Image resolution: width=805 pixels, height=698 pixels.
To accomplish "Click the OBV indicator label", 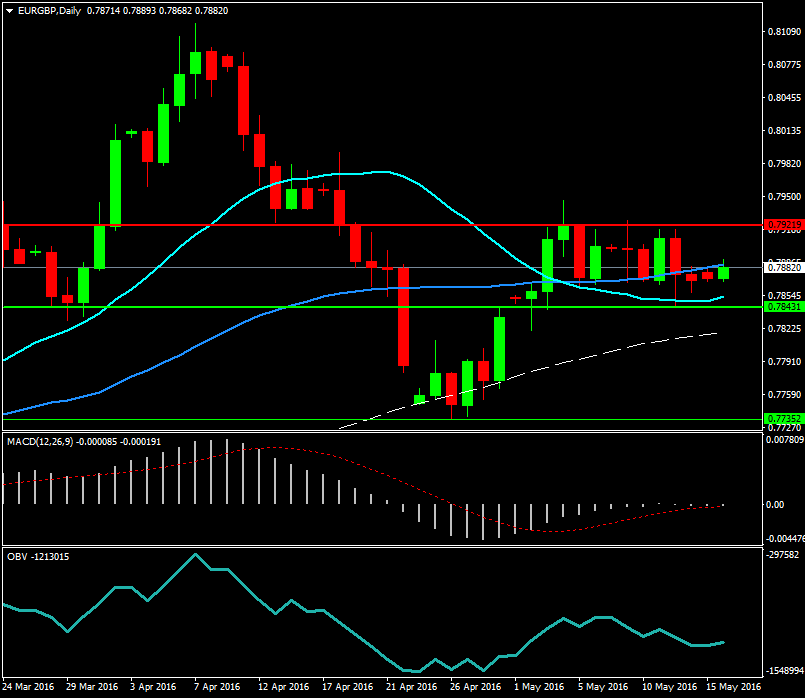I will [16, 556].
